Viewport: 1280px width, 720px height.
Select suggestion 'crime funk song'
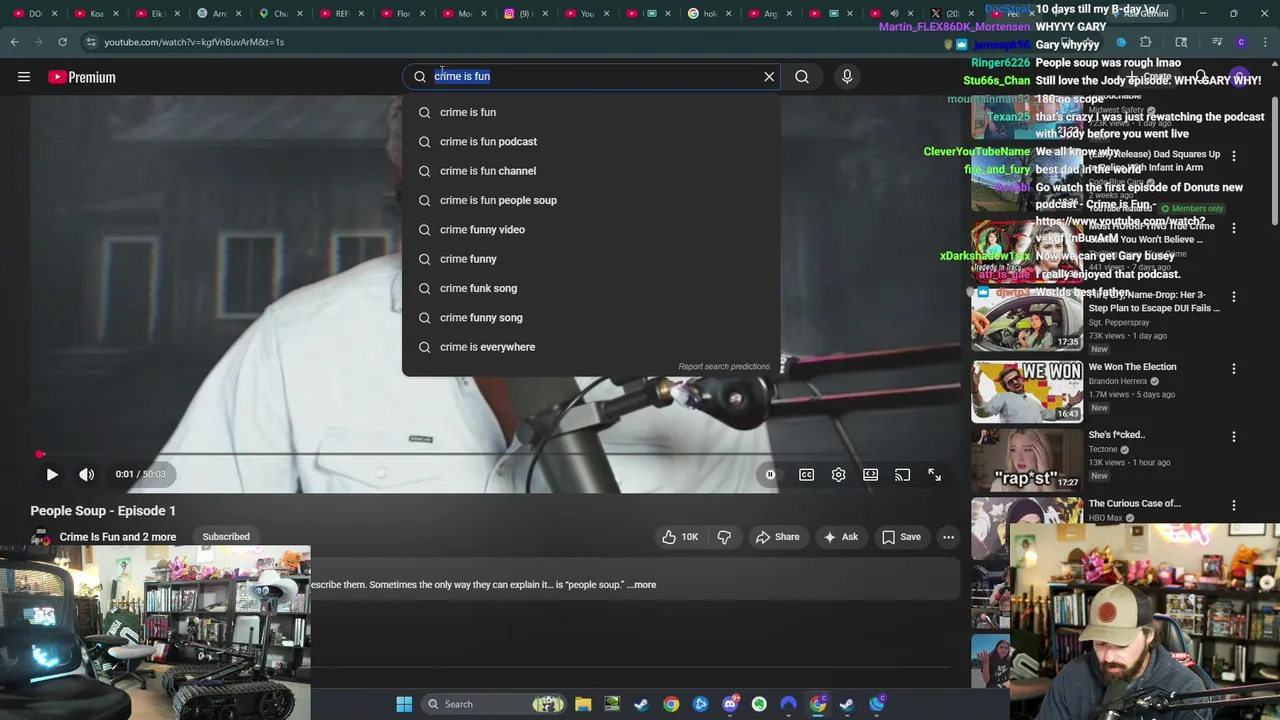591,288
